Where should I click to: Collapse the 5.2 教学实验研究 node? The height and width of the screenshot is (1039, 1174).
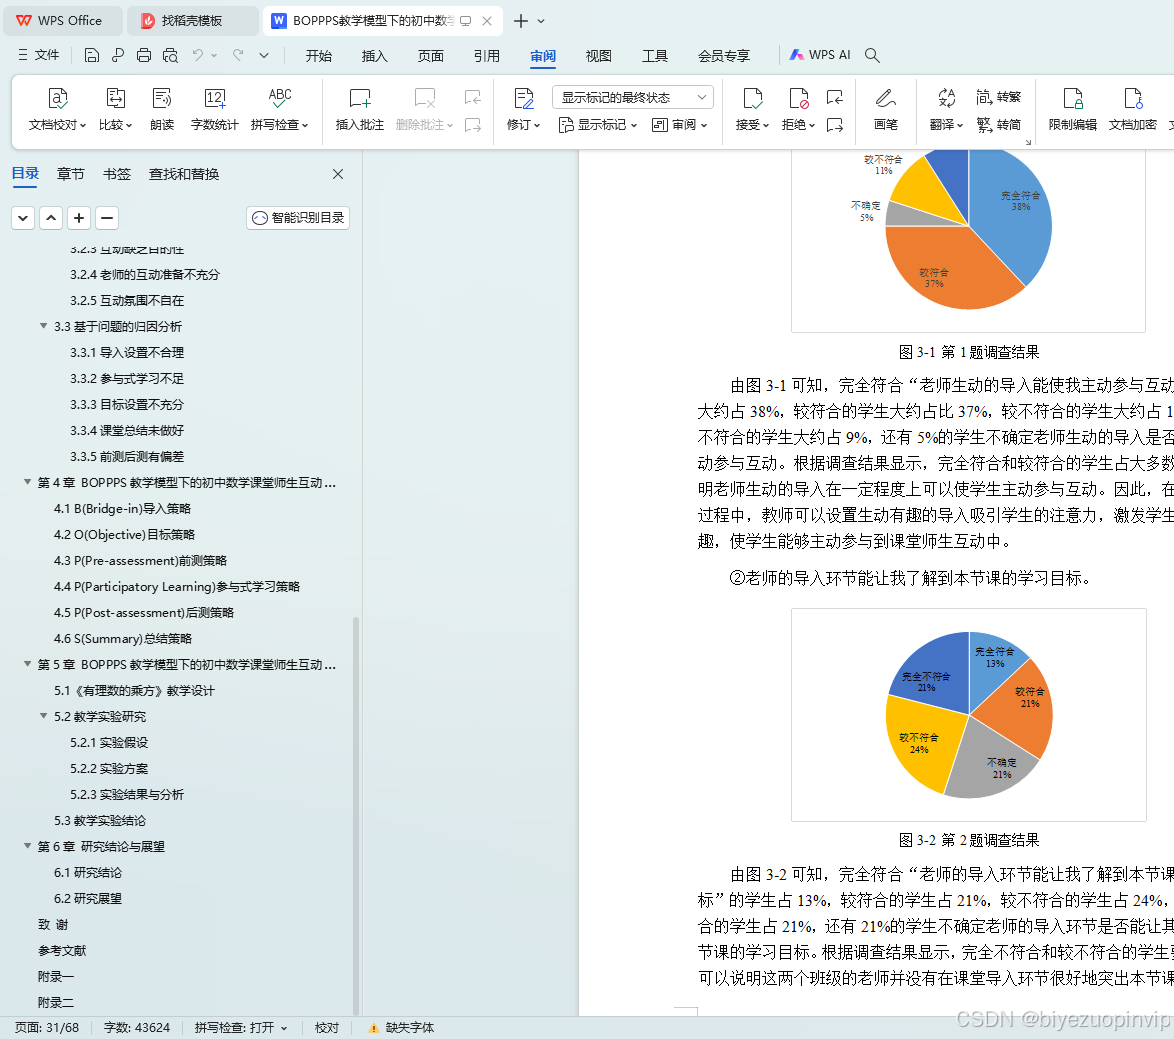[43, 716]
